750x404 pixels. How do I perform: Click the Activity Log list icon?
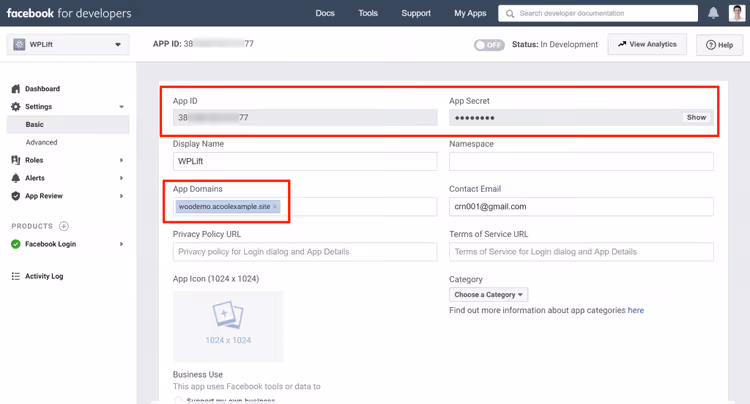(16, 276)
